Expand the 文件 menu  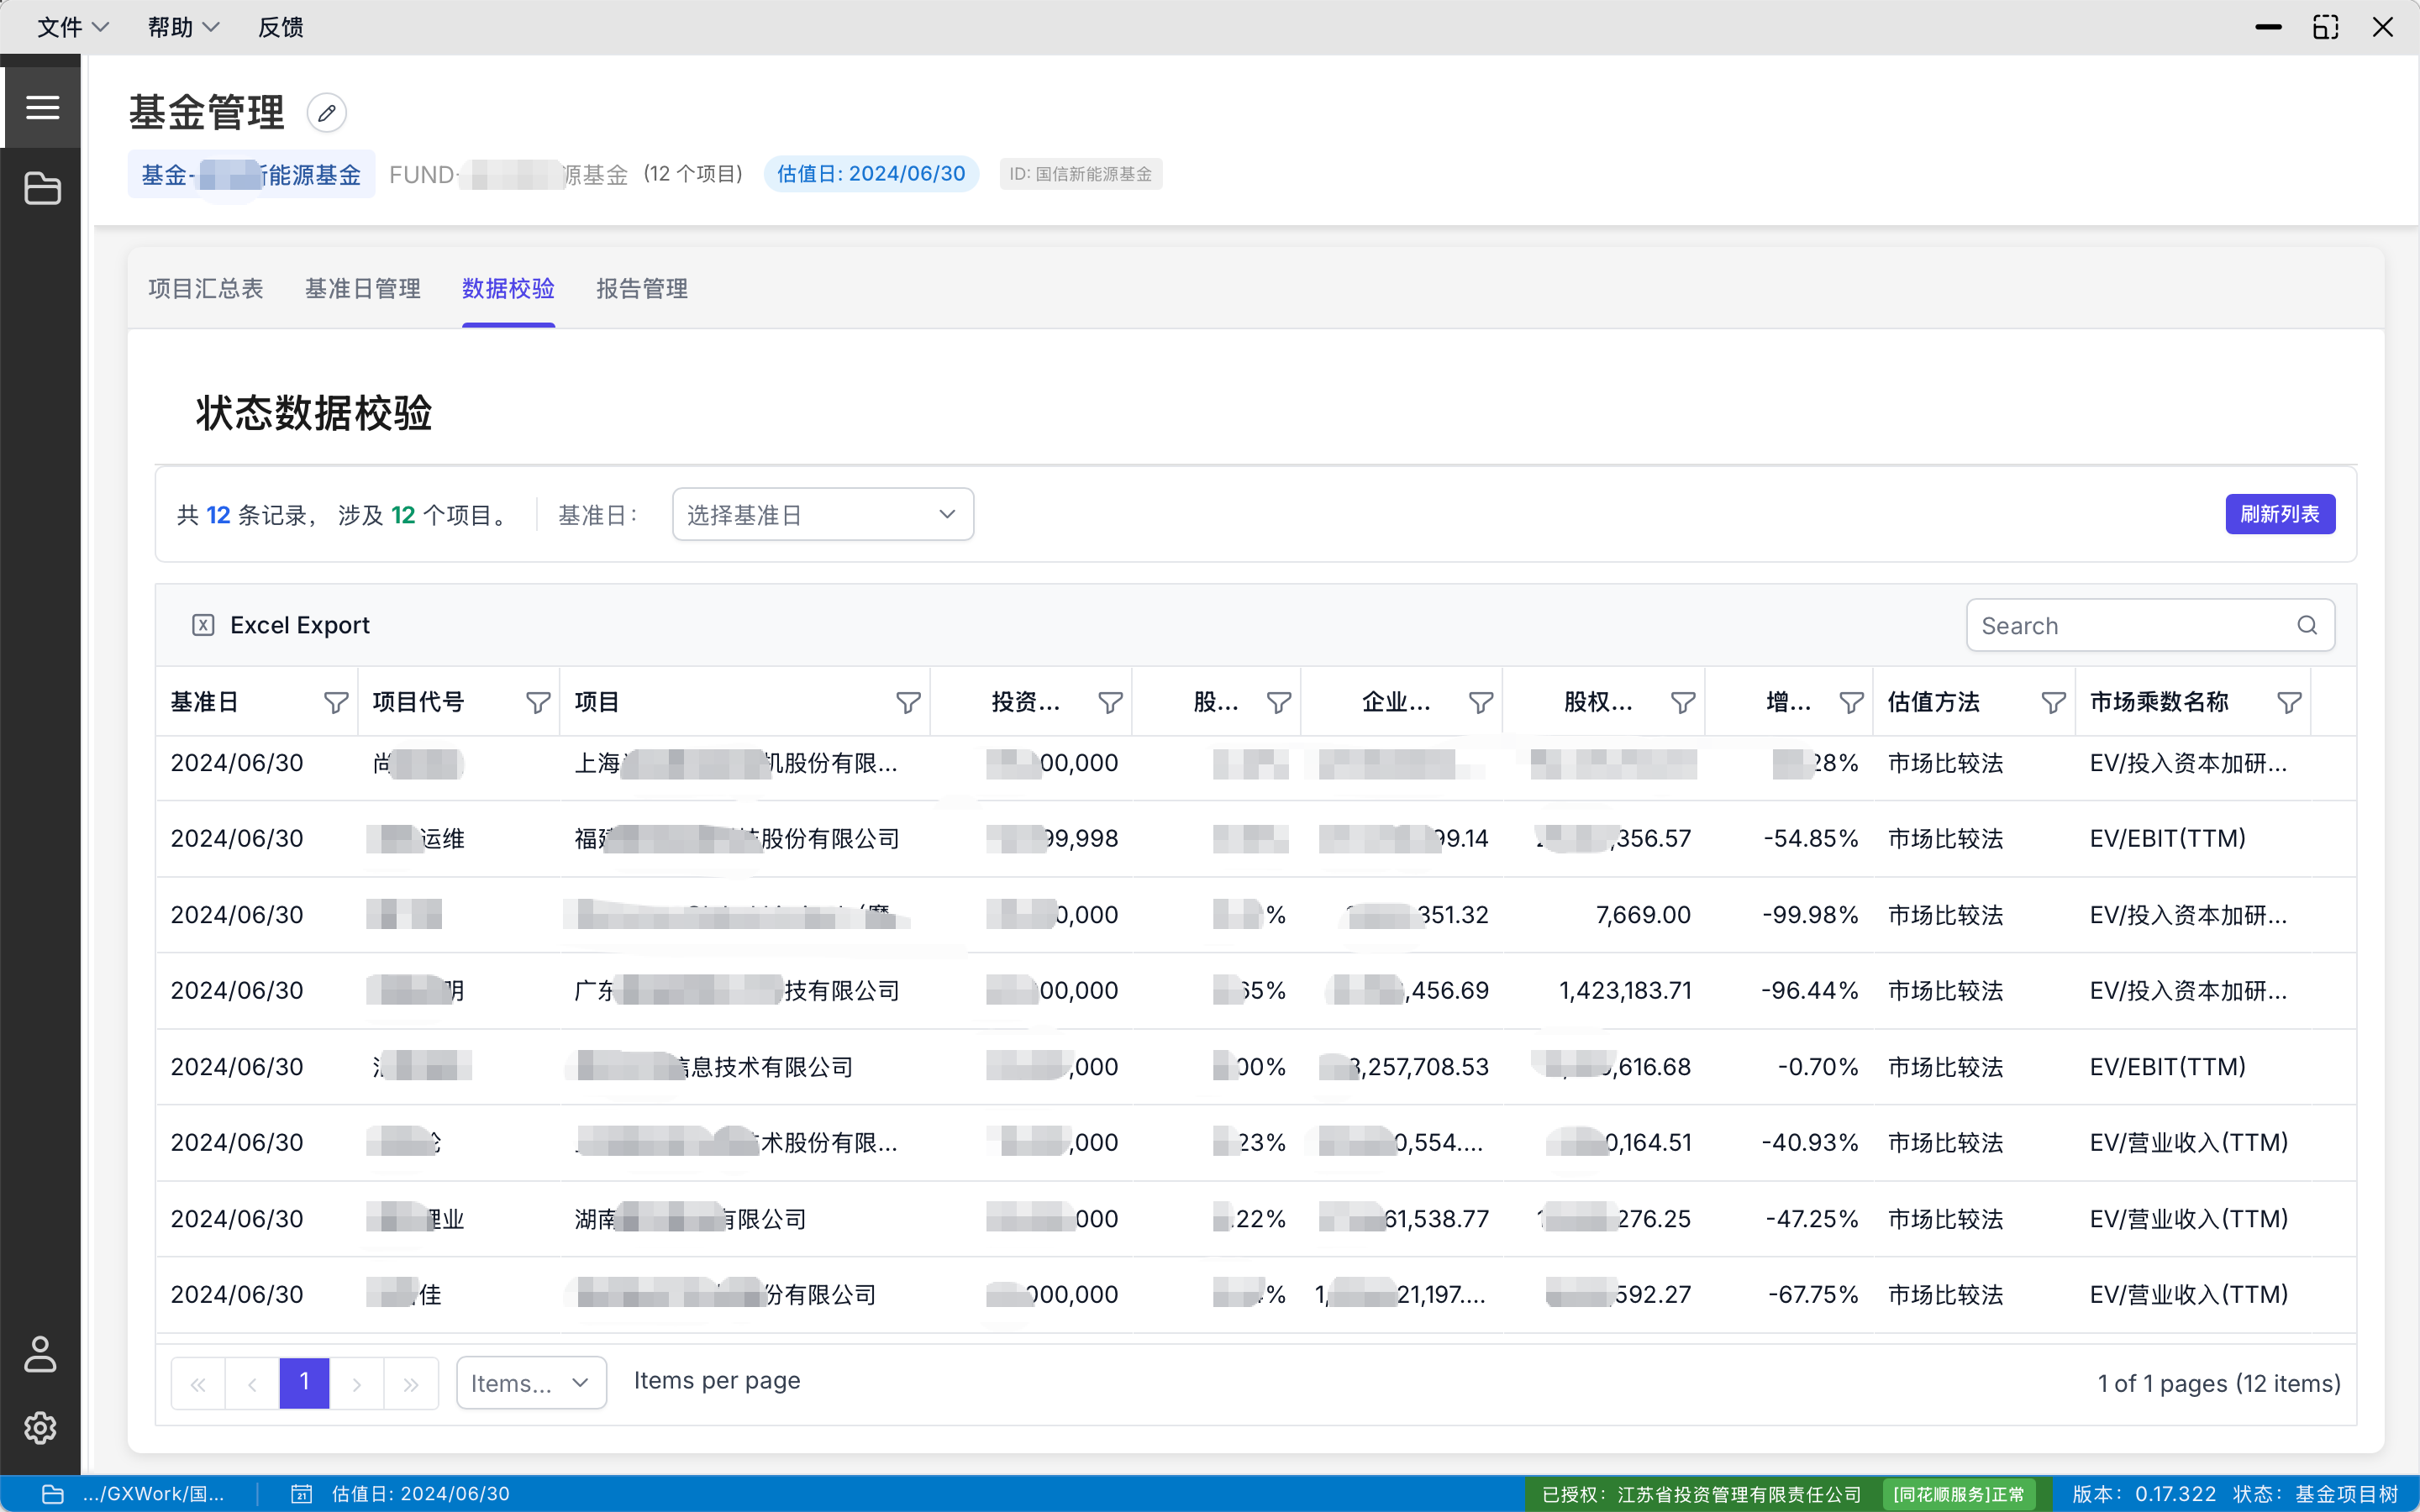tap(72, 27)
